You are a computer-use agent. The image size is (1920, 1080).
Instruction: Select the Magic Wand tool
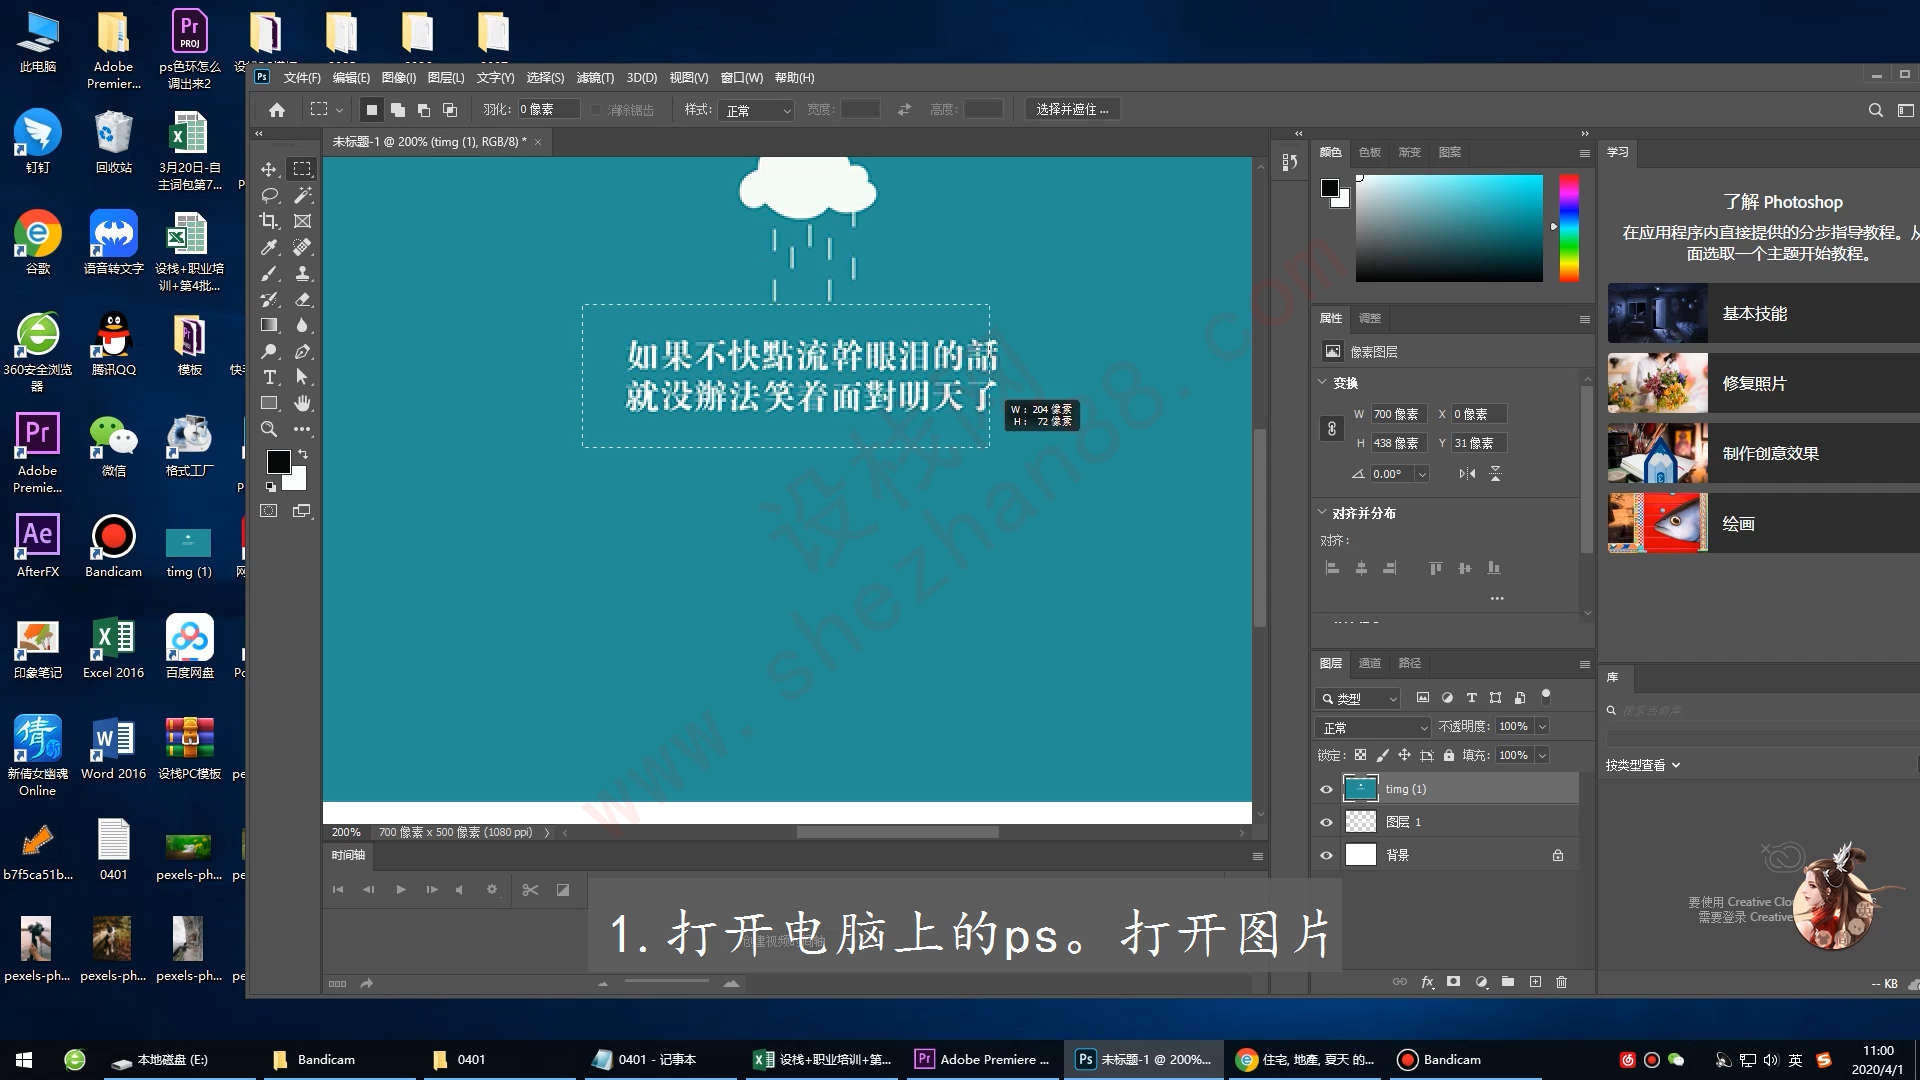pyautogui.click(x=302, y=195)
